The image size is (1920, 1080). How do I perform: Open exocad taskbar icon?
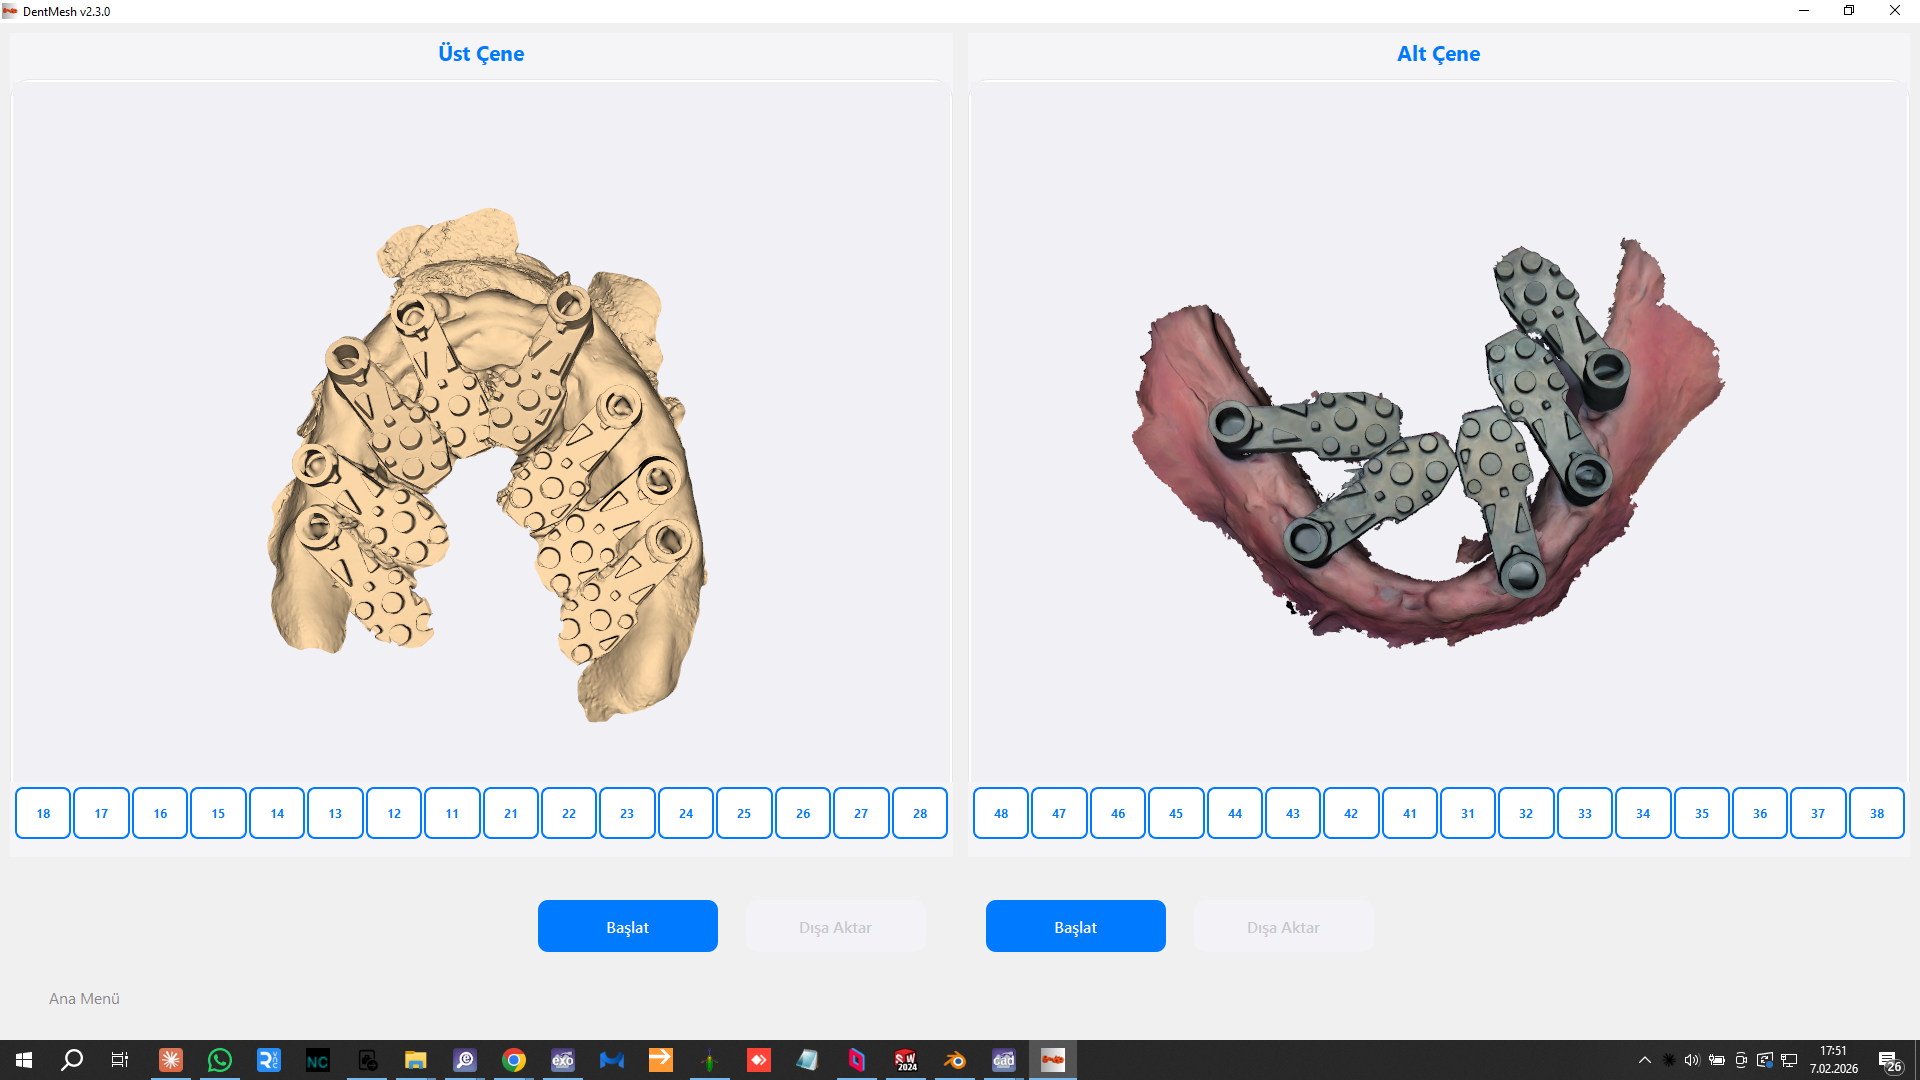pos(563,1060)
